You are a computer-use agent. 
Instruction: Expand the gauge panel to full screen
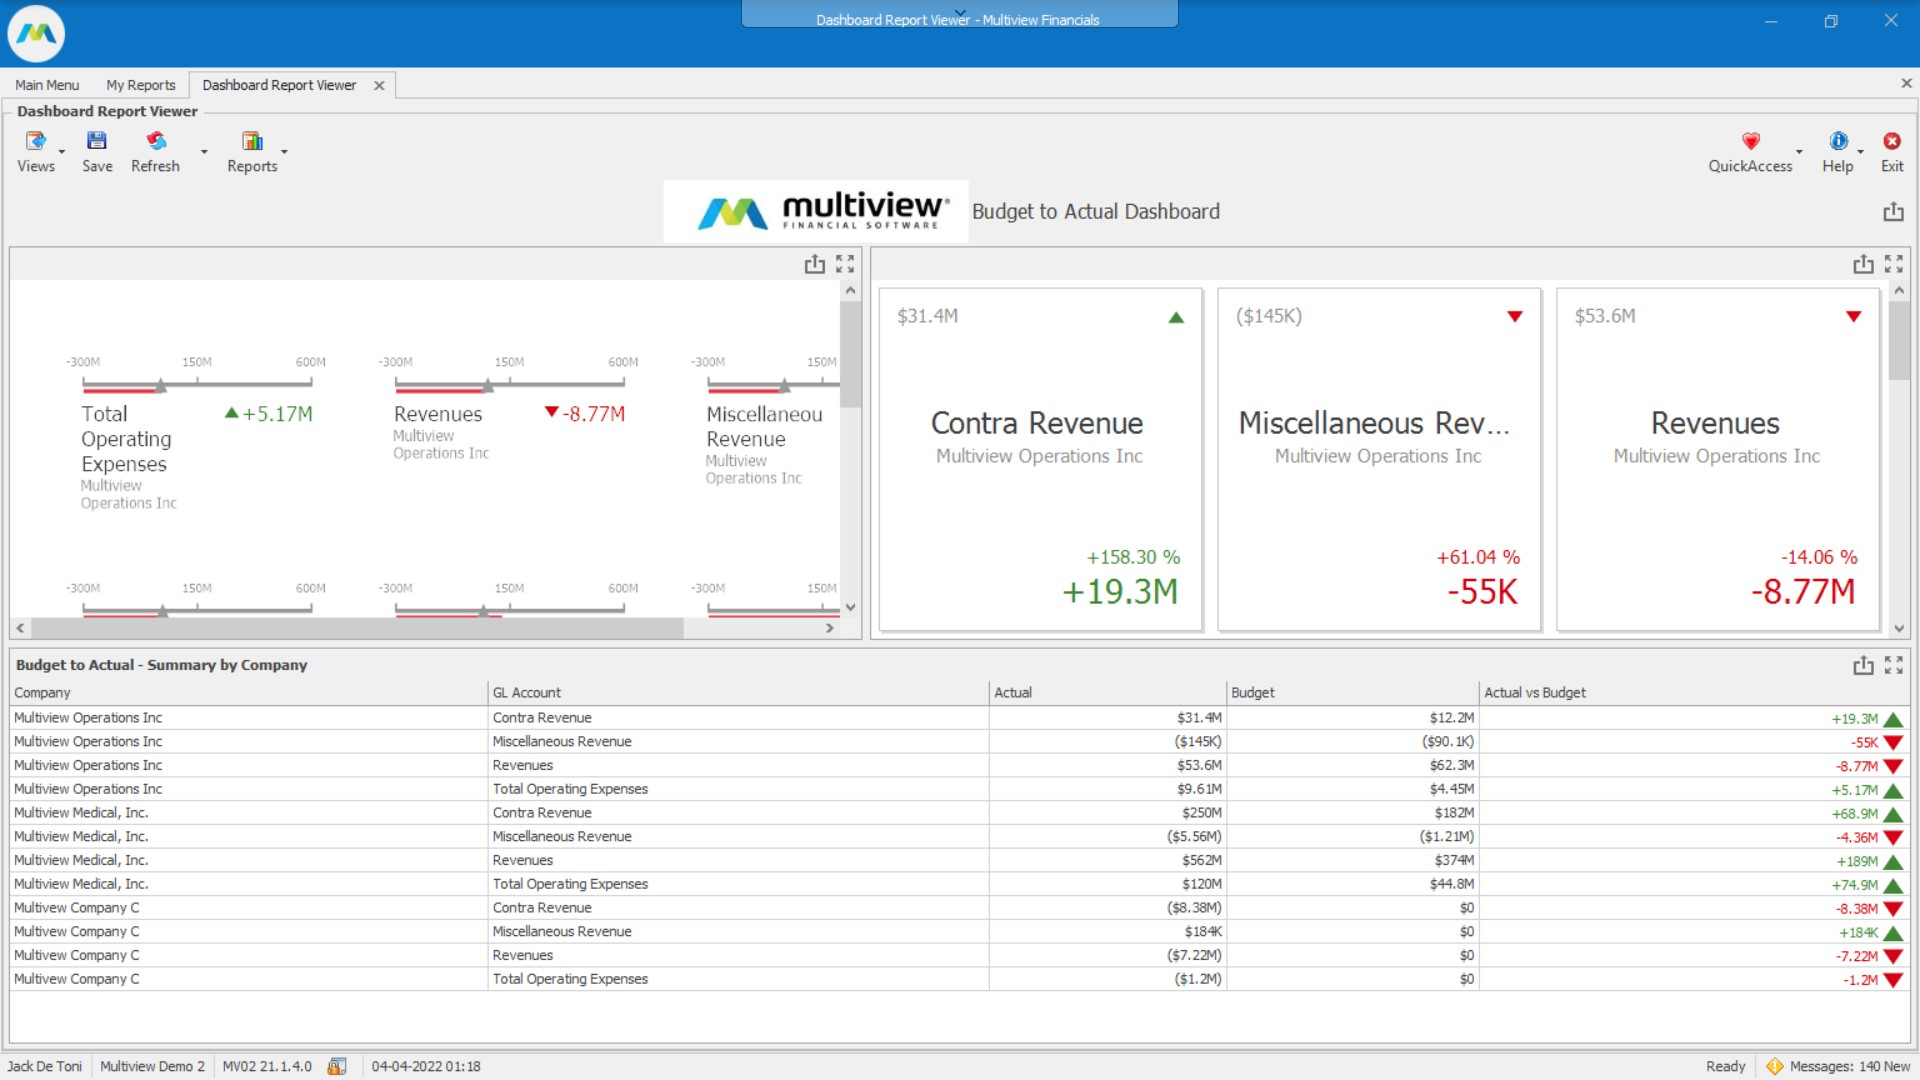845,263
